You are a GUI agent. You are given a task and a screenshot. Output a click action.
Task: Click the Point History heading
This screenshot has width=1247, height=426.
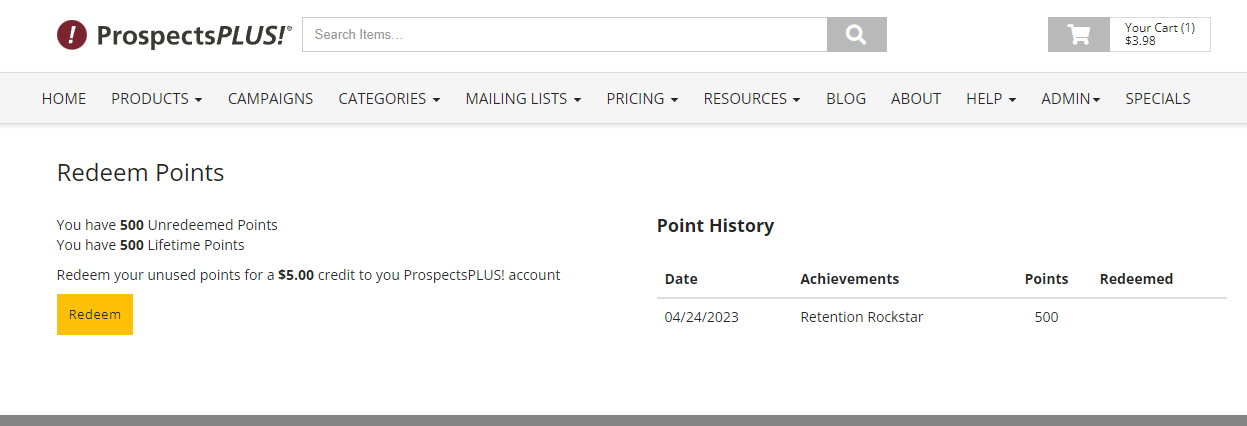[x=715, y=226]
